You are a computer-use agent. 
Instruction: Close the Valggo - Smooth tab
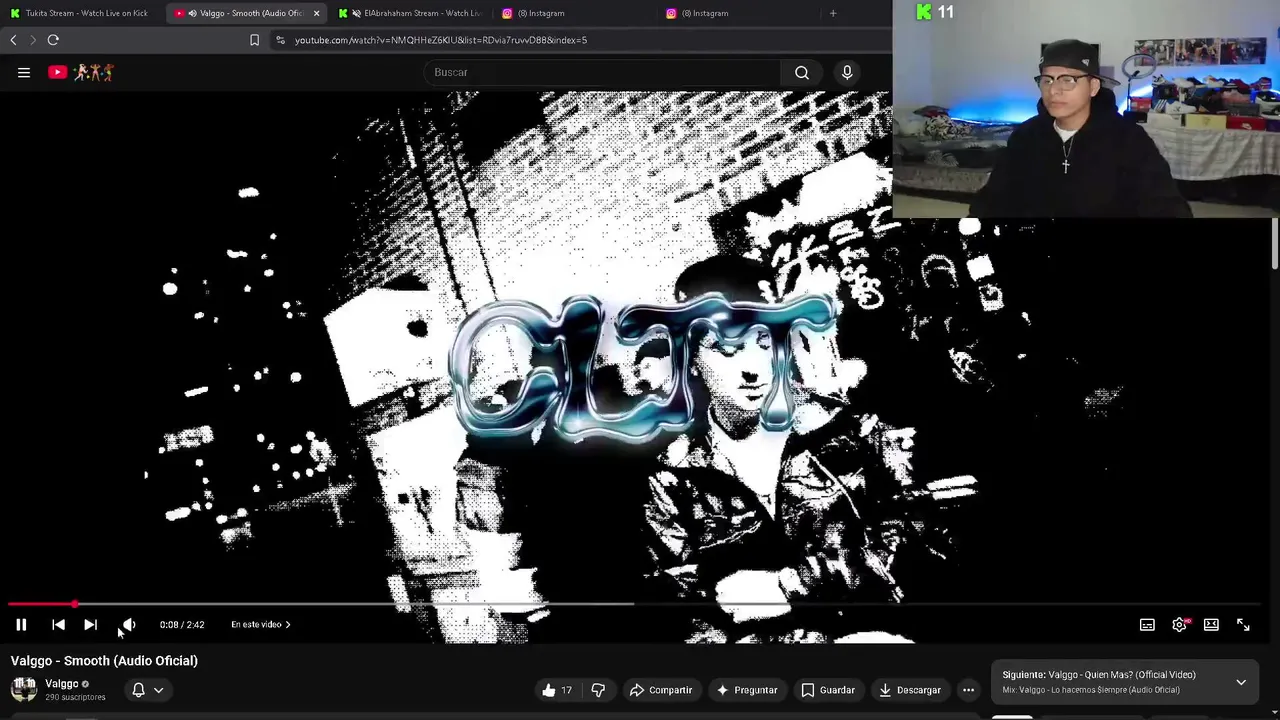coord(316,13)
